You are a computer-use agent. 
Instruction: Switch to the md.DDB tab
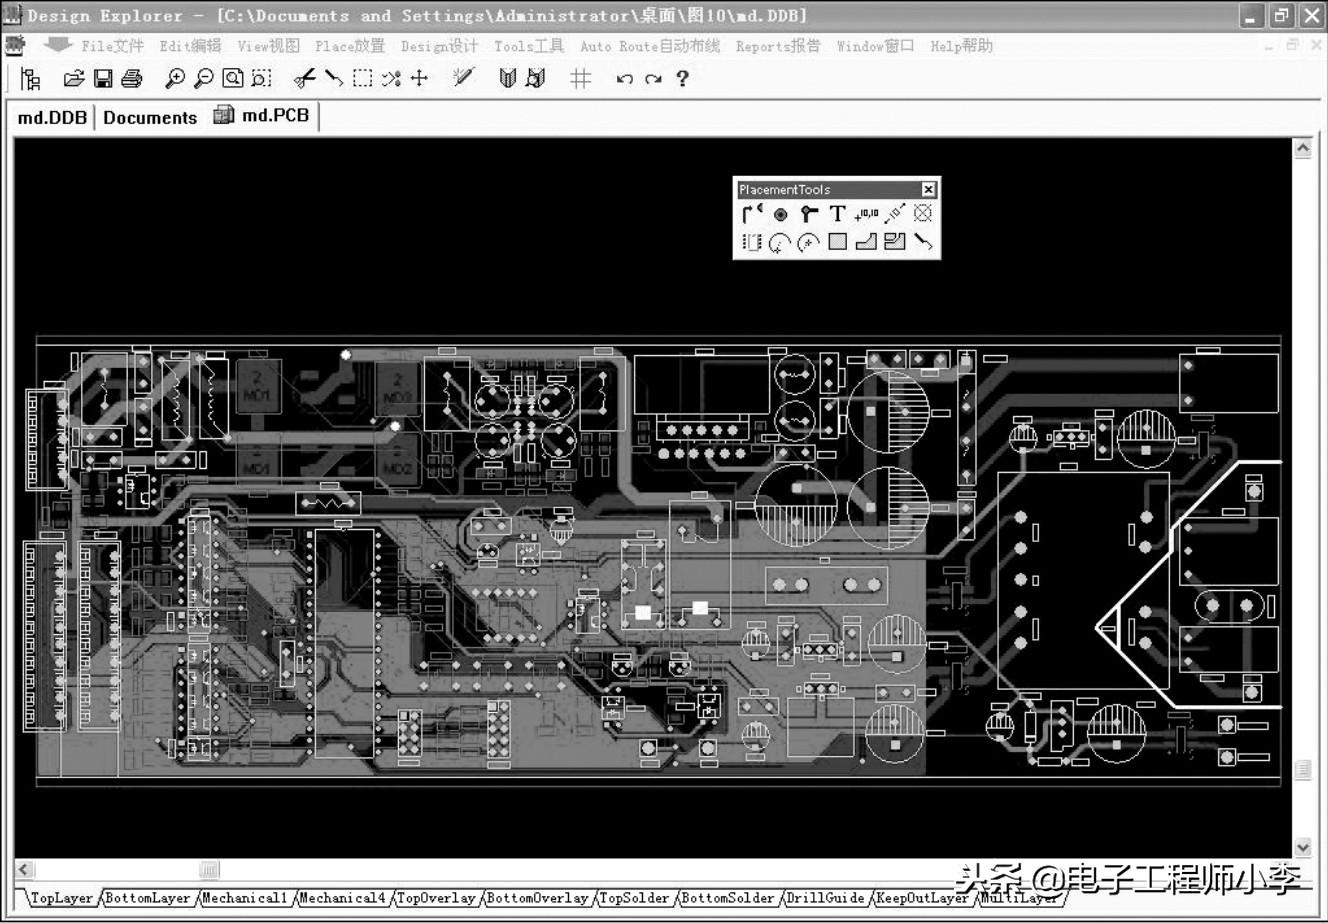coord(52,117)
